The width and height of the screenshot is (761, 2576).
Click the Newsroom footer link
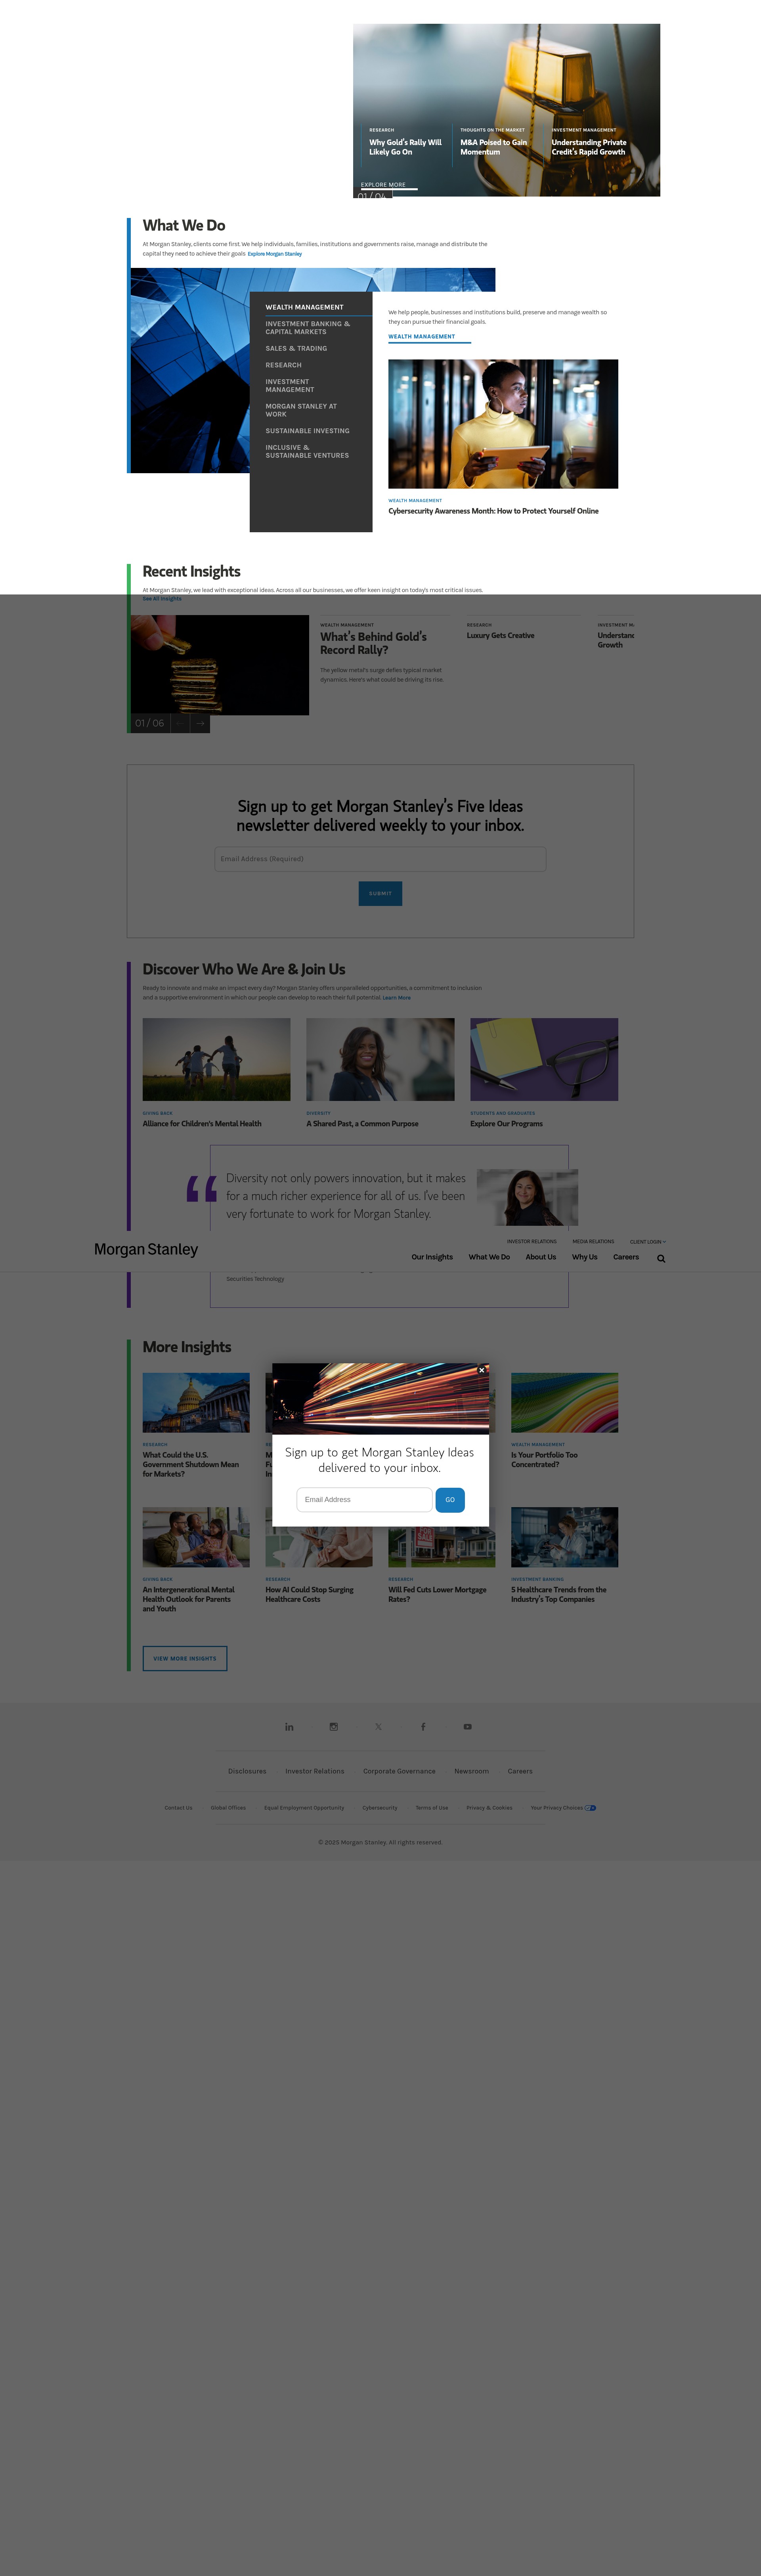point(471,1771)
